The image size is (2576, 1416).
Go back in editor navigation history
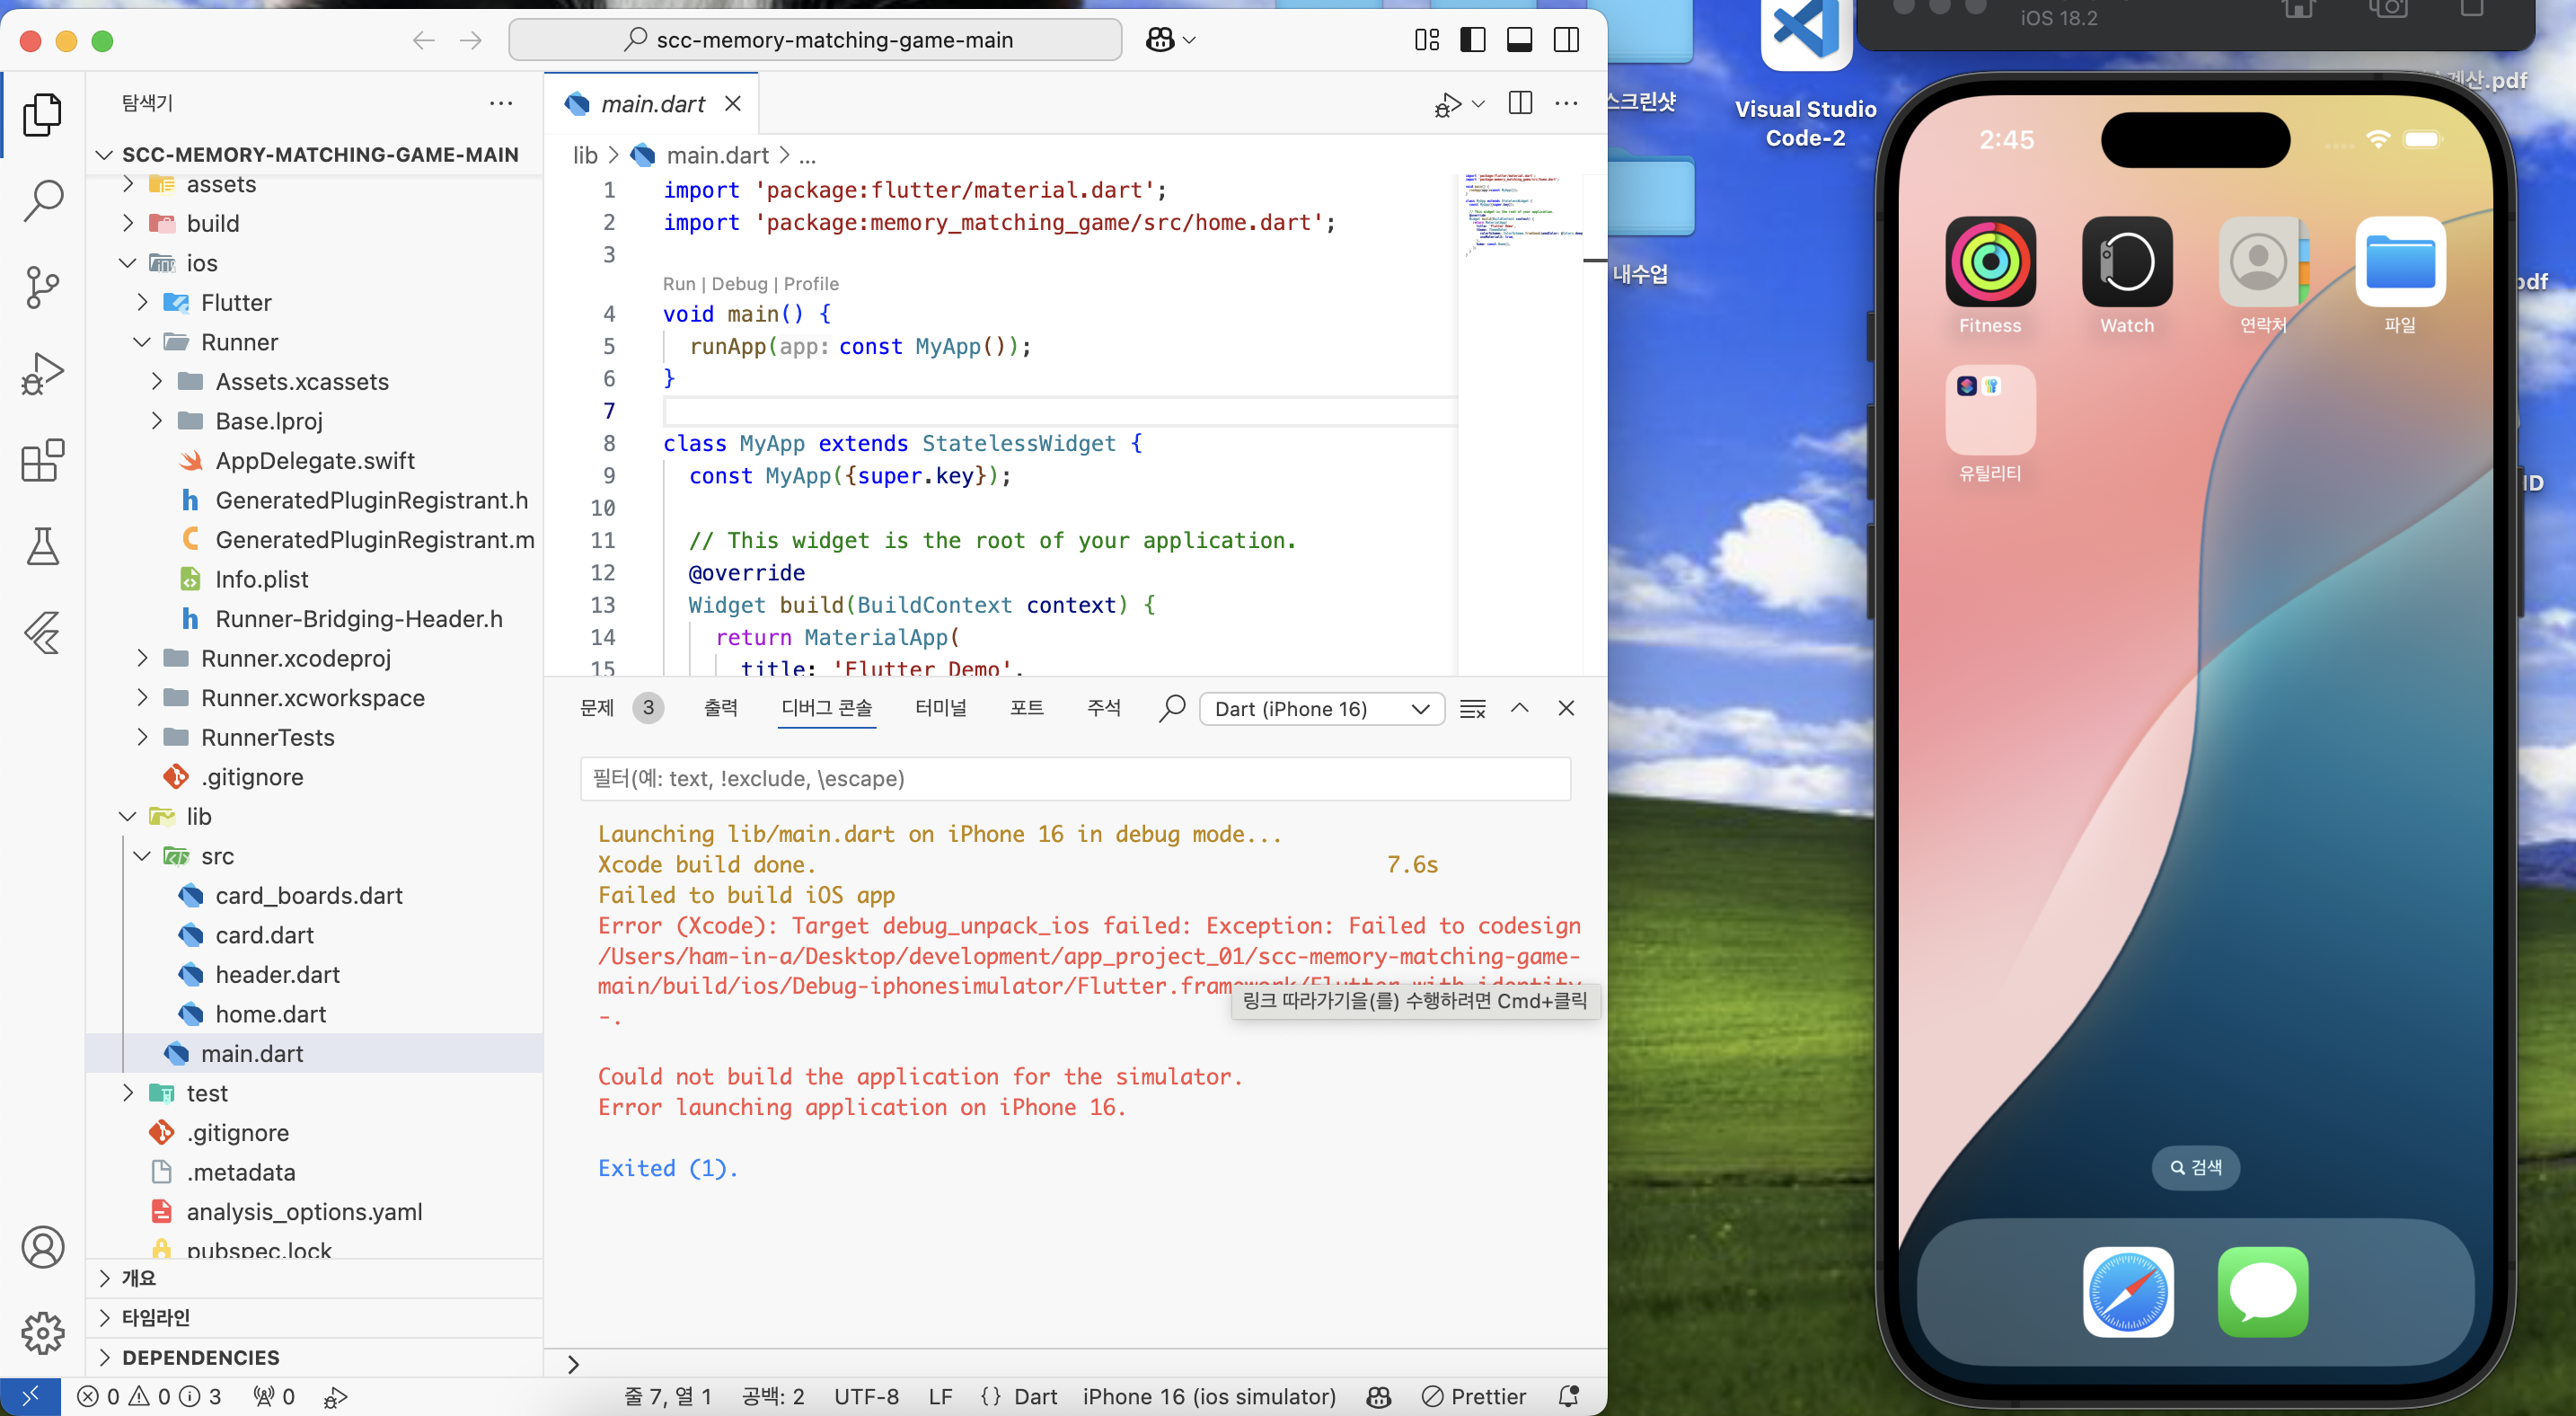click(423, 40)
